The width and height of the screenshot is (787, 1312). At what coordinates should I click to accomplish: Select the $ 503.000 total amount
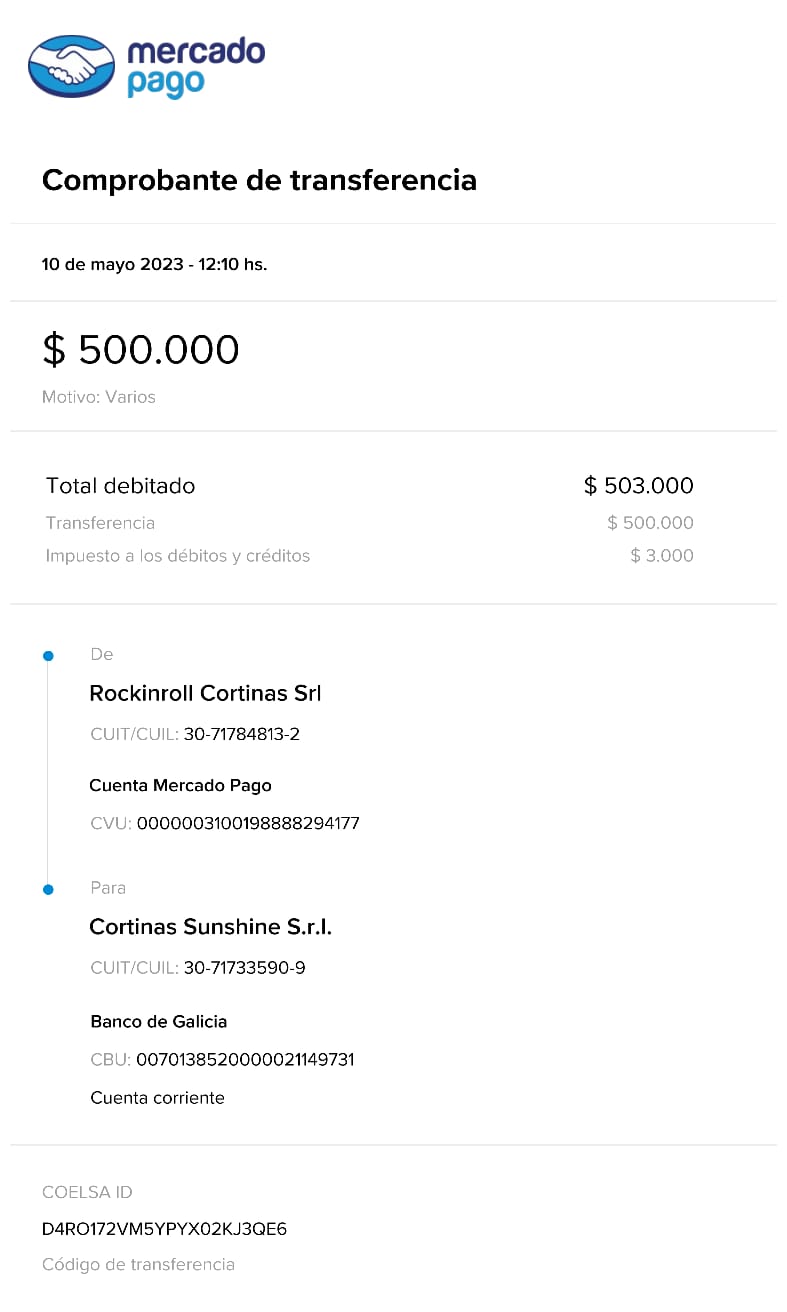[x=638, y=486]
